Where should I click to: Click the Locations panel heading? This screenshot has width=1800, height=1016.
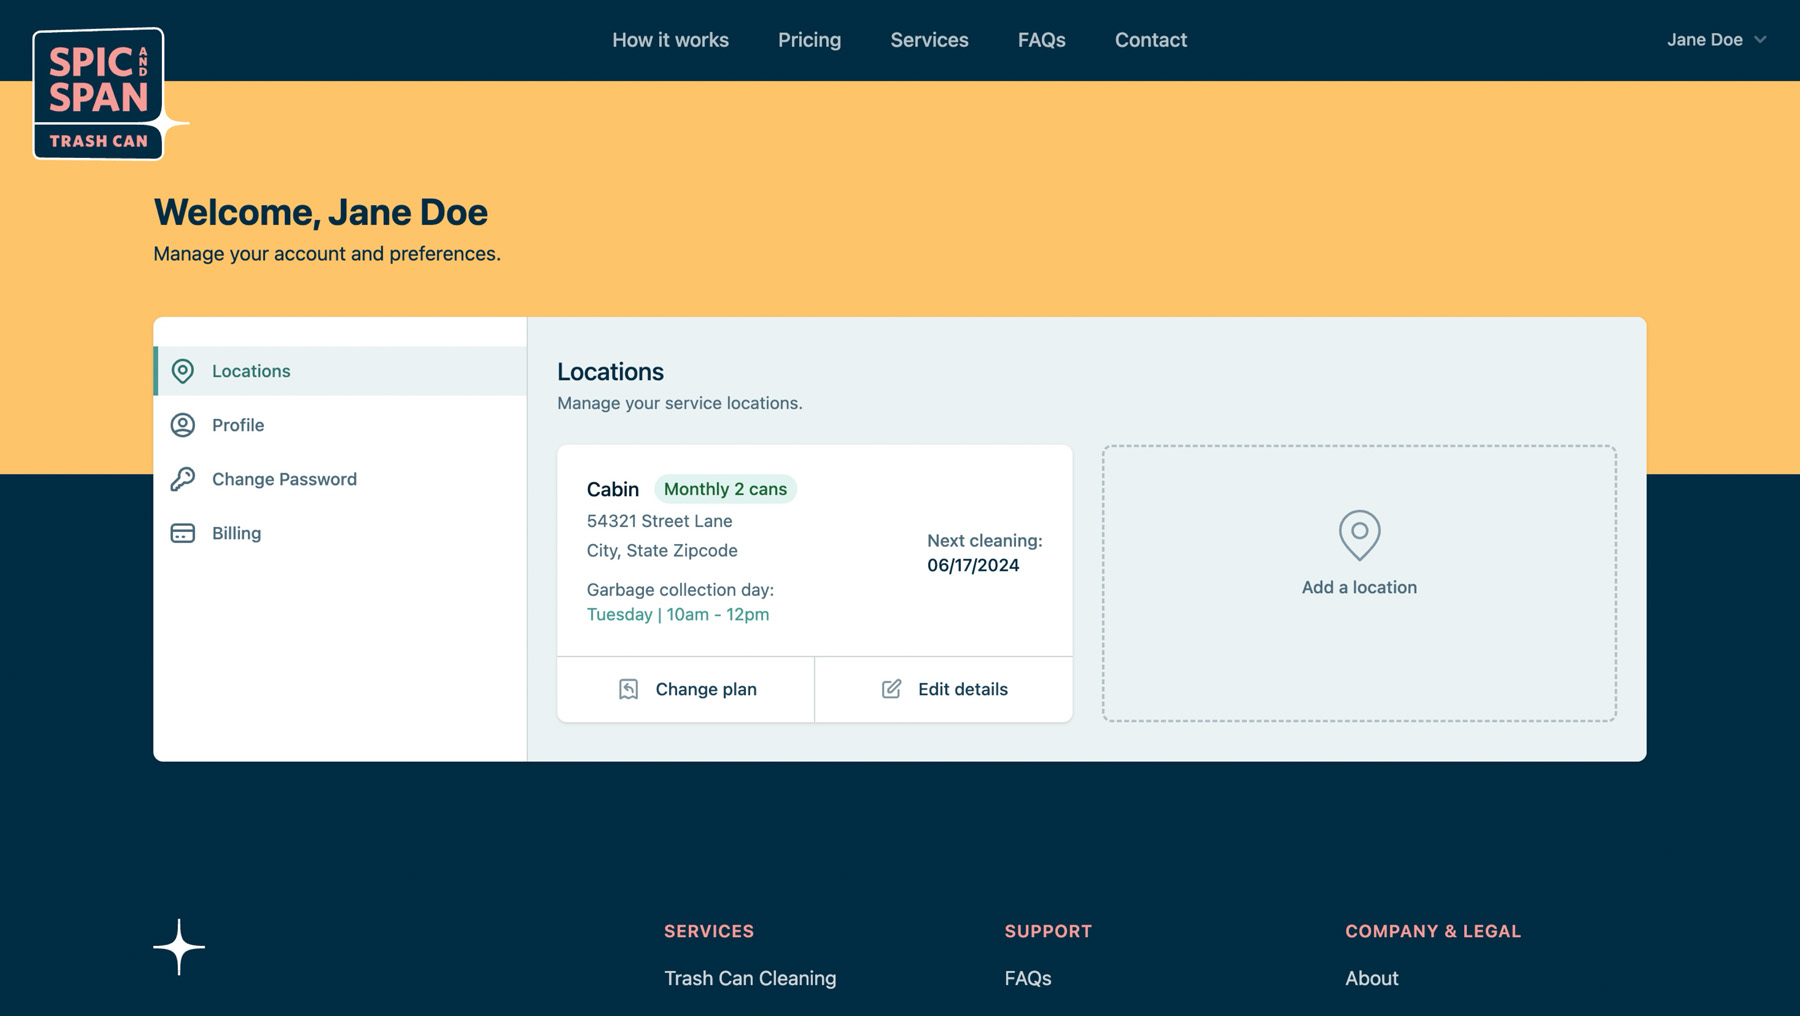[x=610, y=371]
